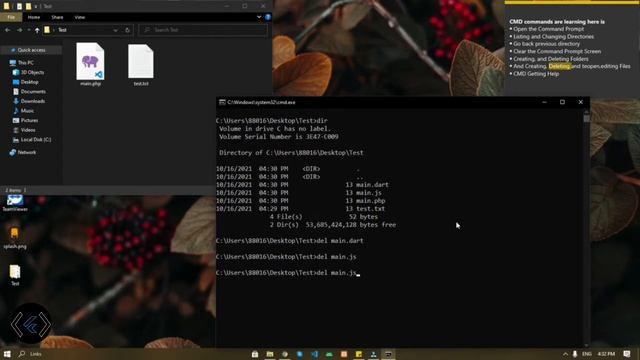Open the TeamViewer desktop shortcut
Screen dimensions: 640x360
(x=15, y=202)
